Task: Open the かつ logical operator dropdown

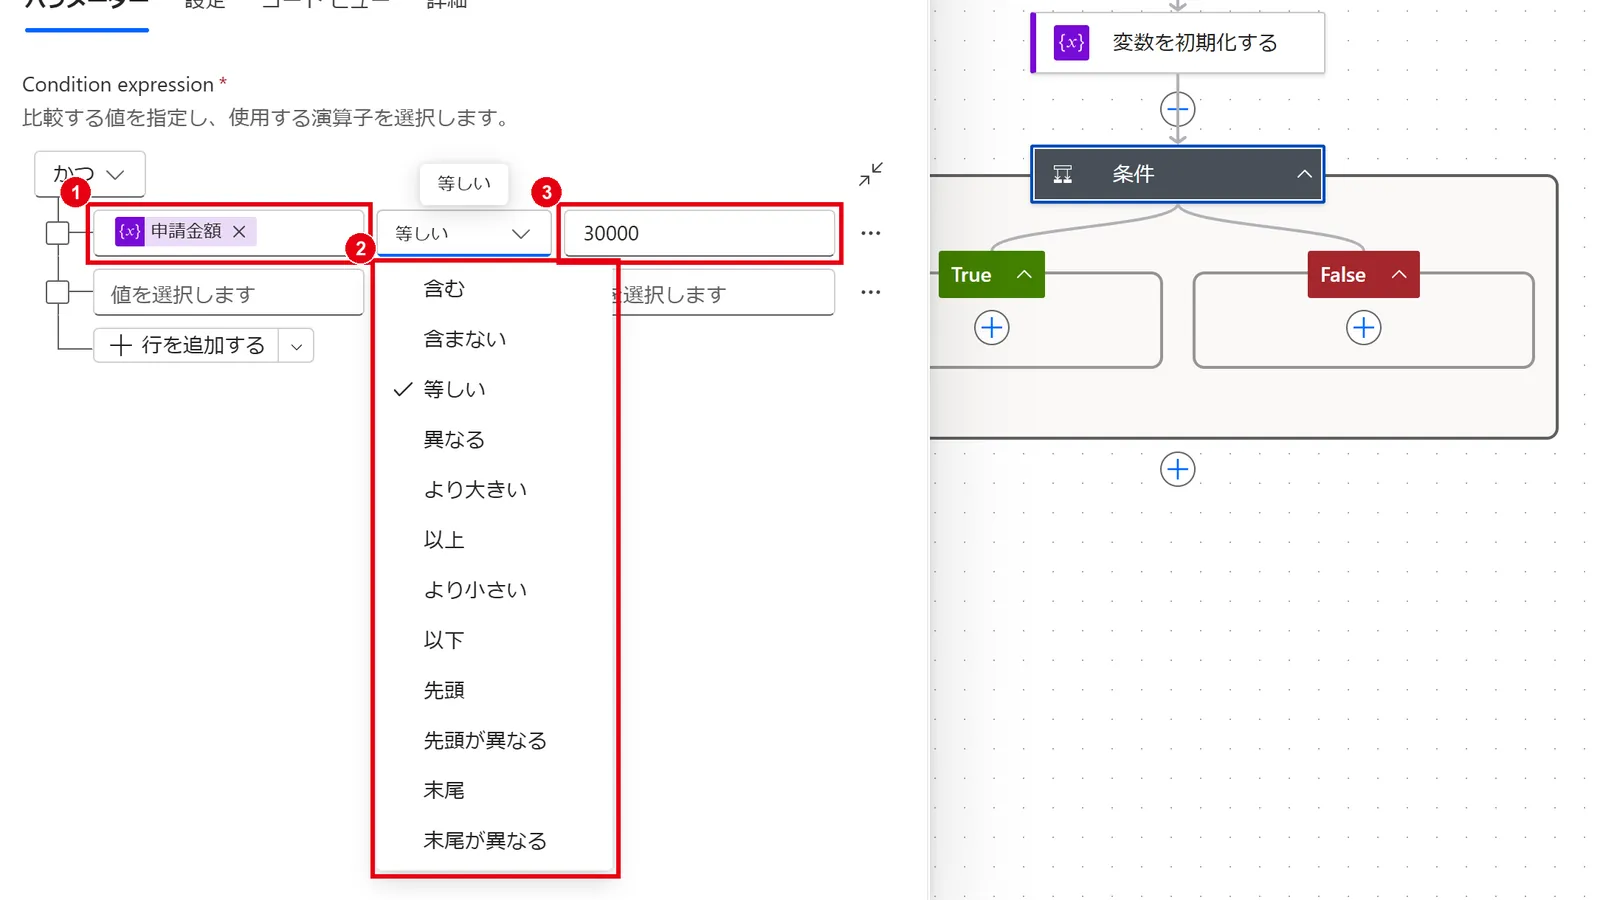Action: click(90, 174)
